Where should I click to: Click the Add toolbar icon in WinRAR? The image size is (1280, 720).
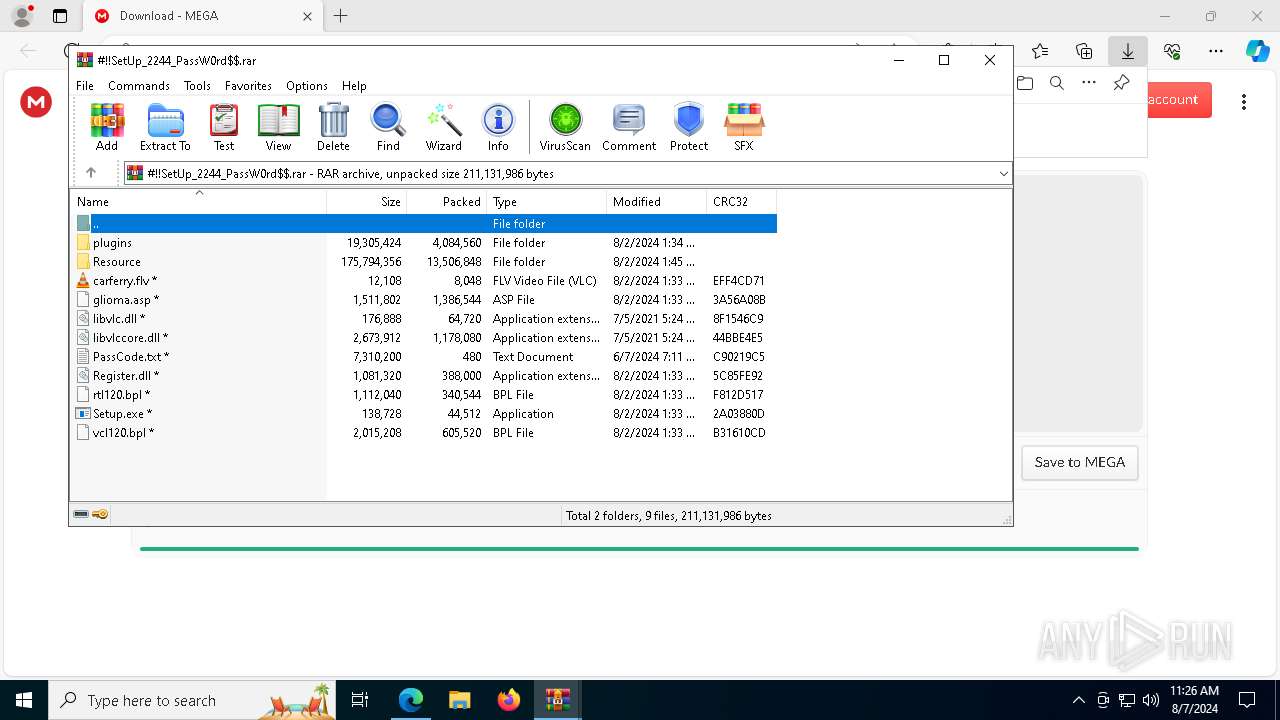(x=107, y=127)
